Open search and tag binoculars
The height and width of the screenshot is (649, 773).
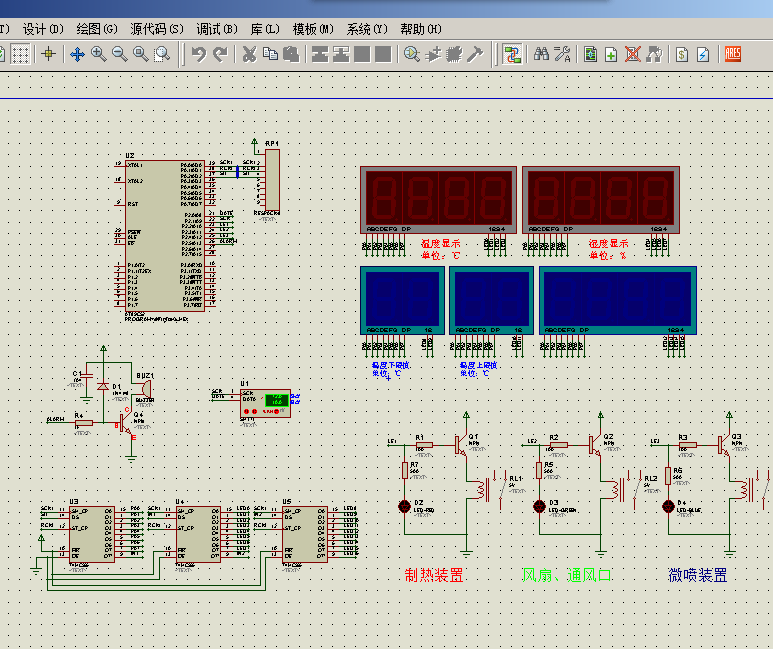541,54
